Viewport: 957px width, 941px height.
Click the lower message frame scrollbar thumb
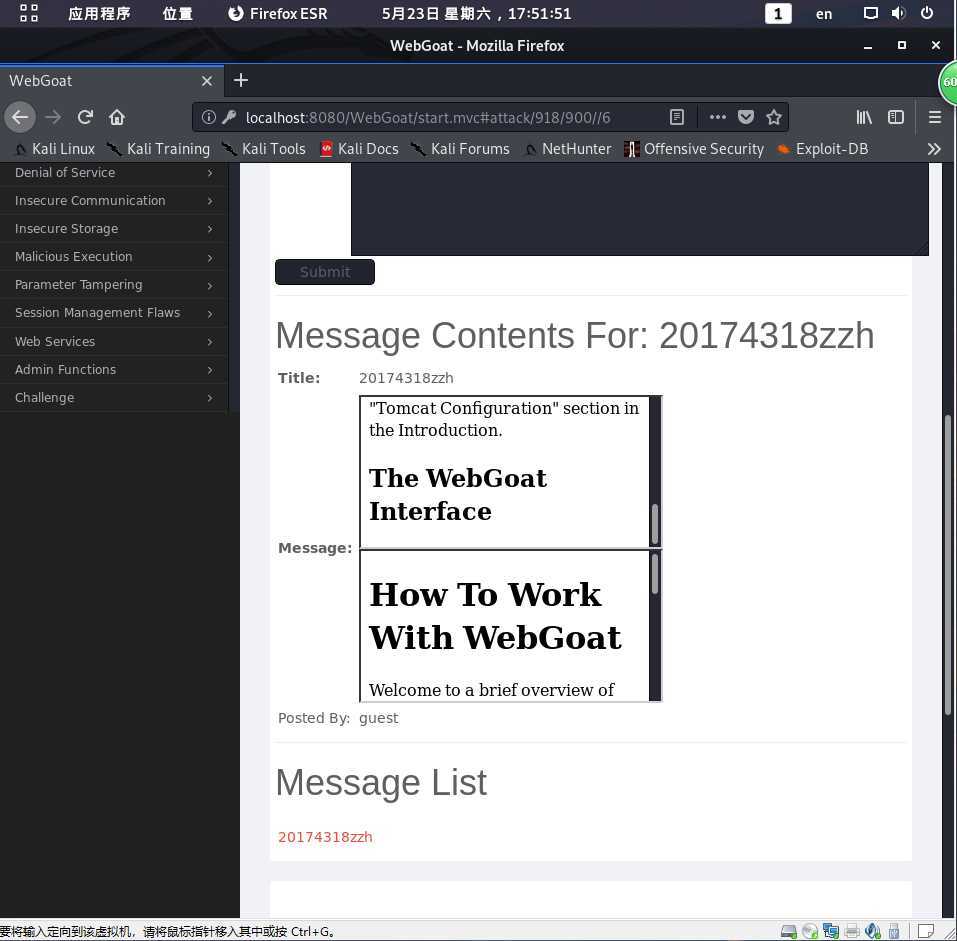click(655, 573)
